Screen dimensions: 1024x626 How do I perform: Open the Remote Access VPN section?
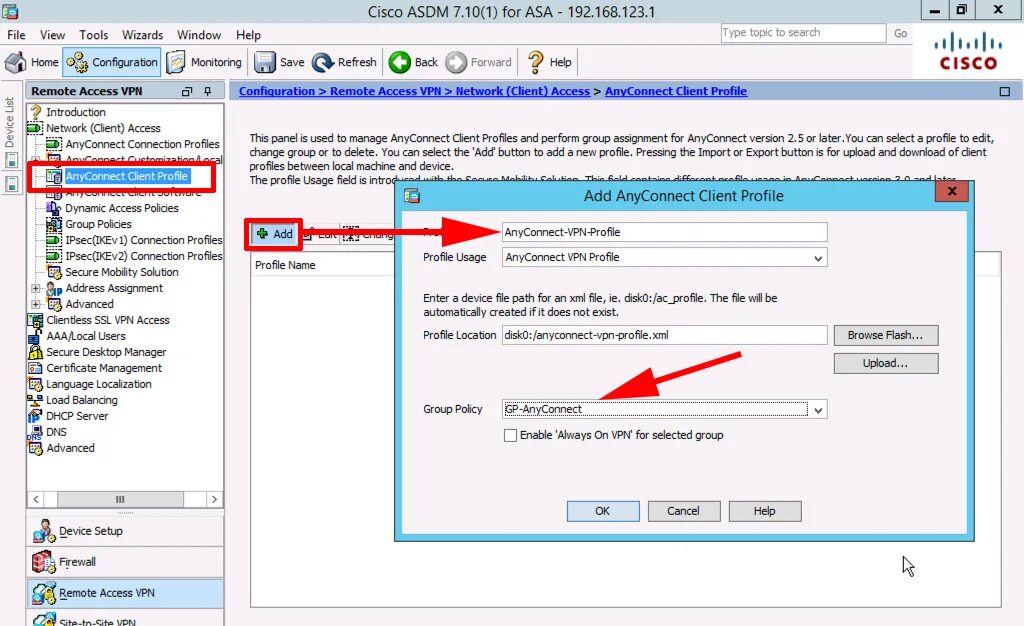click(x=125, y=593)
